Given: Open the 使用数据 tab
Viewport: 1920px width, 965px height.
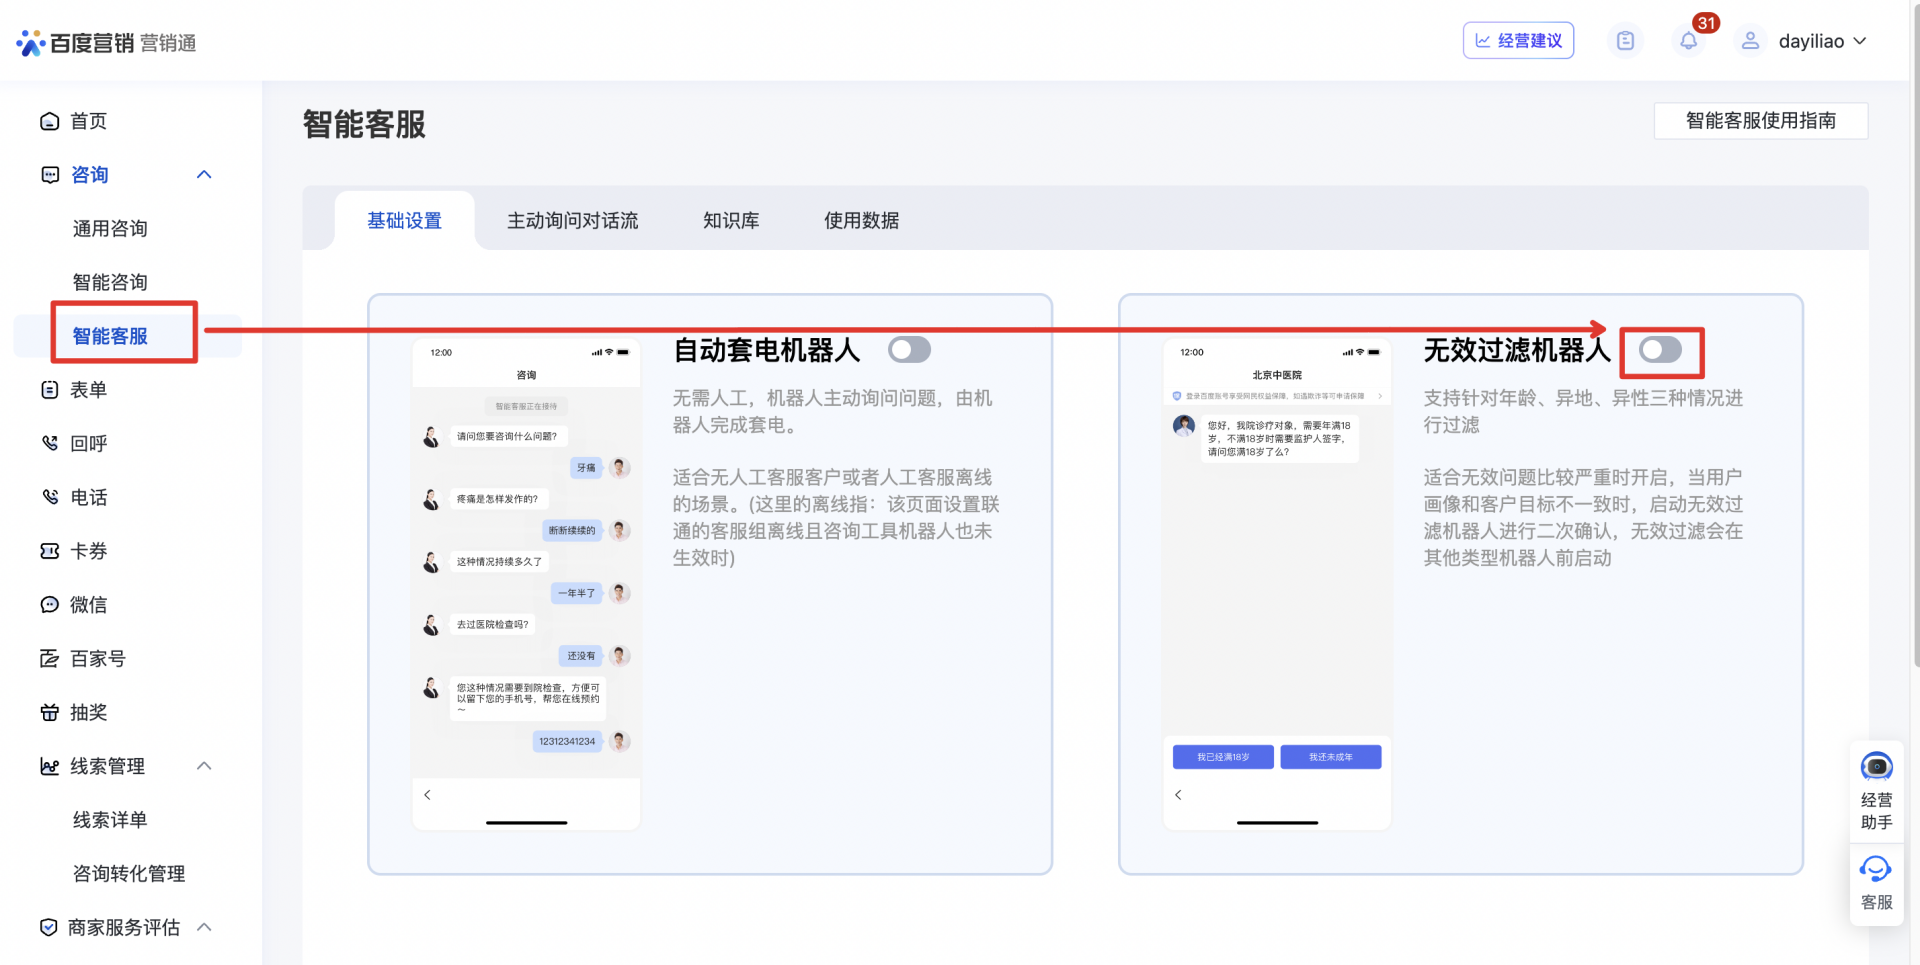Looking at the screenshot, I should coord(861,221).
